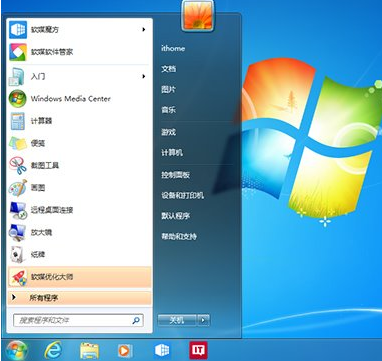Click the 远程桌面连接 text label

52,210
